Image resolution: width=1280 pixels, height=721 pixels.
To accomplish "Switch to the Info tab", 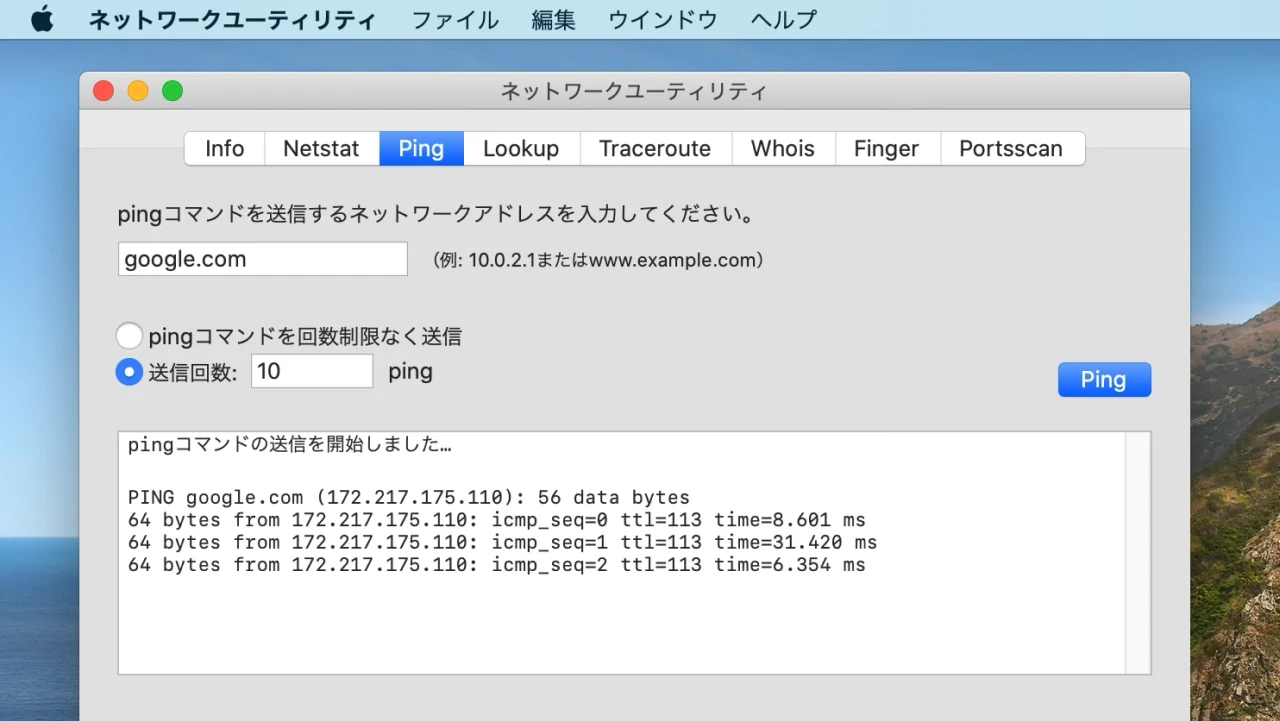I will coord(223,148).
